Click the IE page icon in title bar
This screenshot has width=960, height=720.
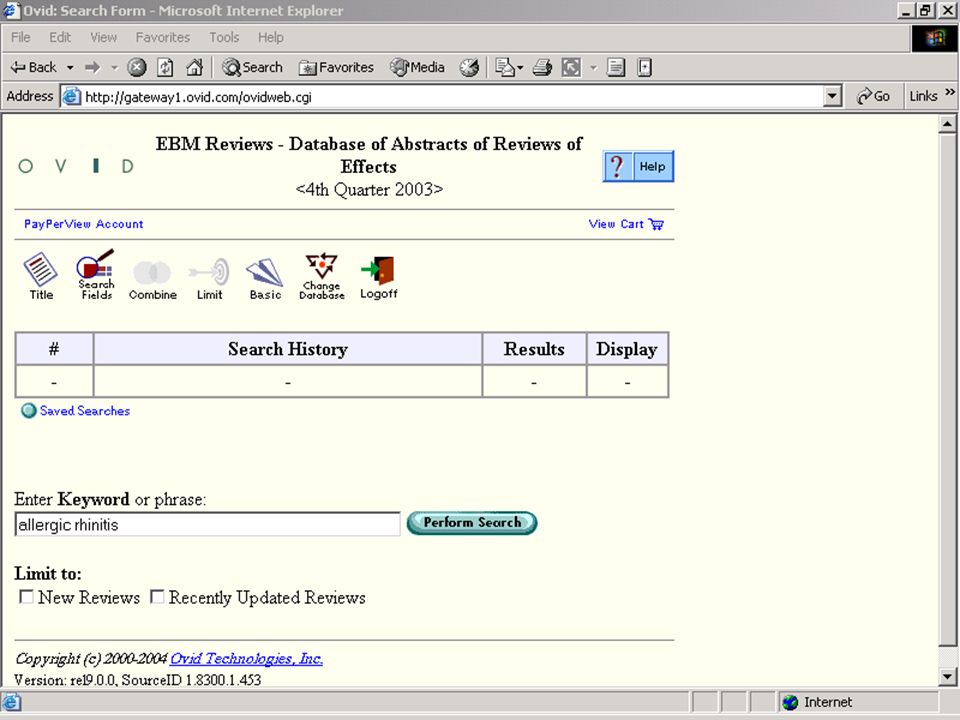tap(12, 10)
